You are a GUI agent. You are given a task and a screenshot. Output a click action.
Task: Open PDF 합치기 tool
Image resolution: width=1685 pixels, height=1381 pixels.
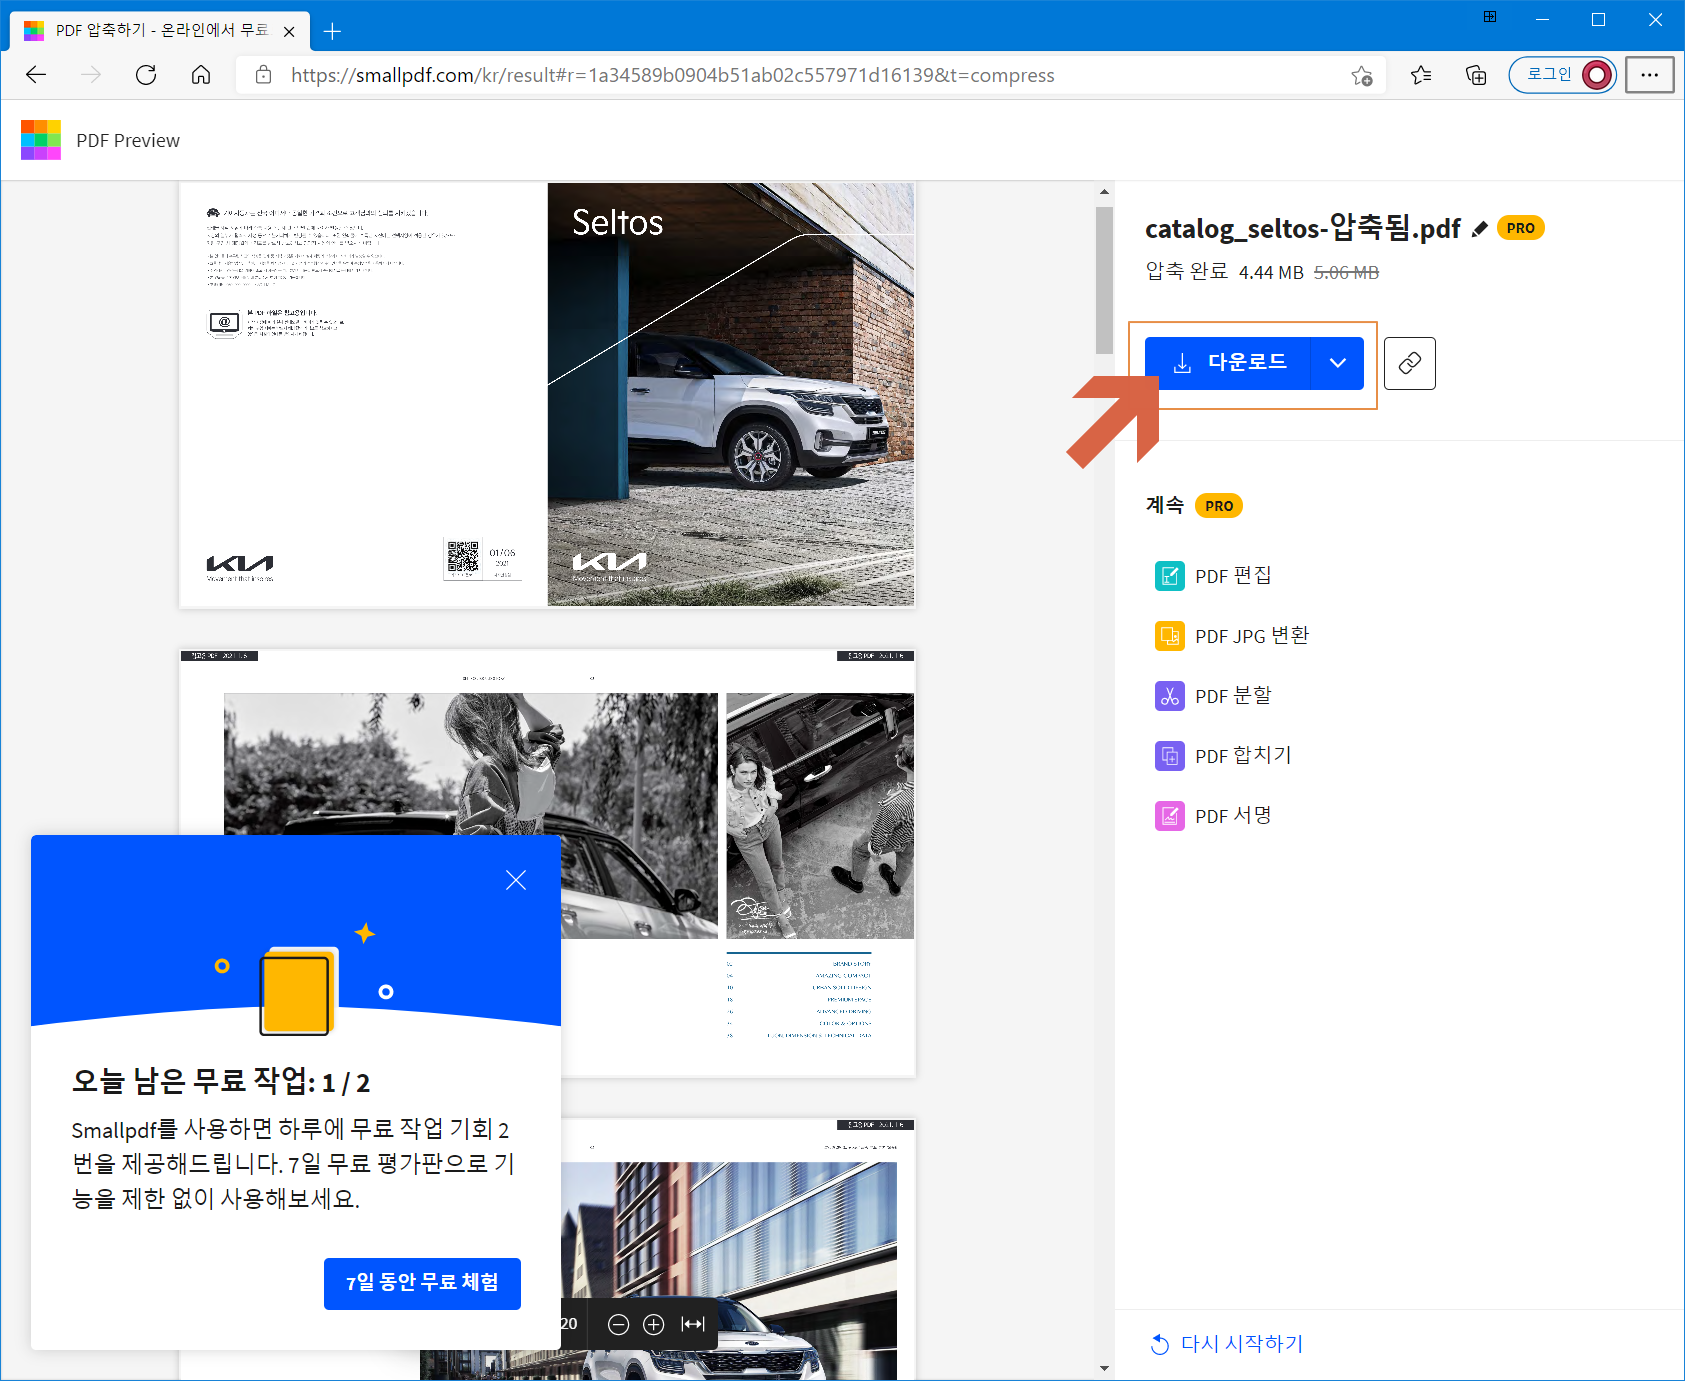[x=1223, y=756]
